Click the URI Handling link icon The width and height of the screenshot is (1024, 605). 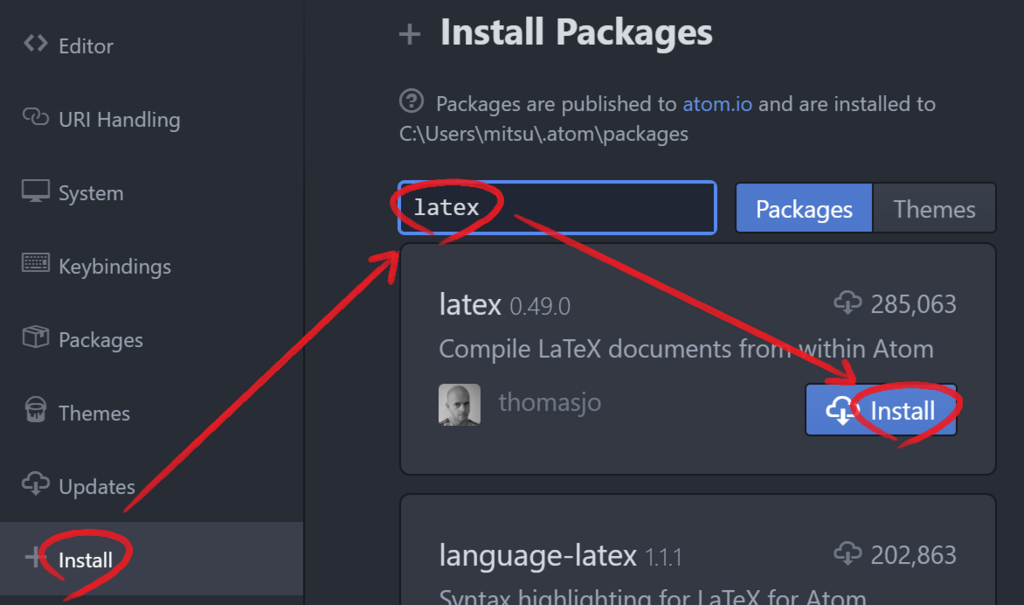pyautogui.click(x=35, y=118)
